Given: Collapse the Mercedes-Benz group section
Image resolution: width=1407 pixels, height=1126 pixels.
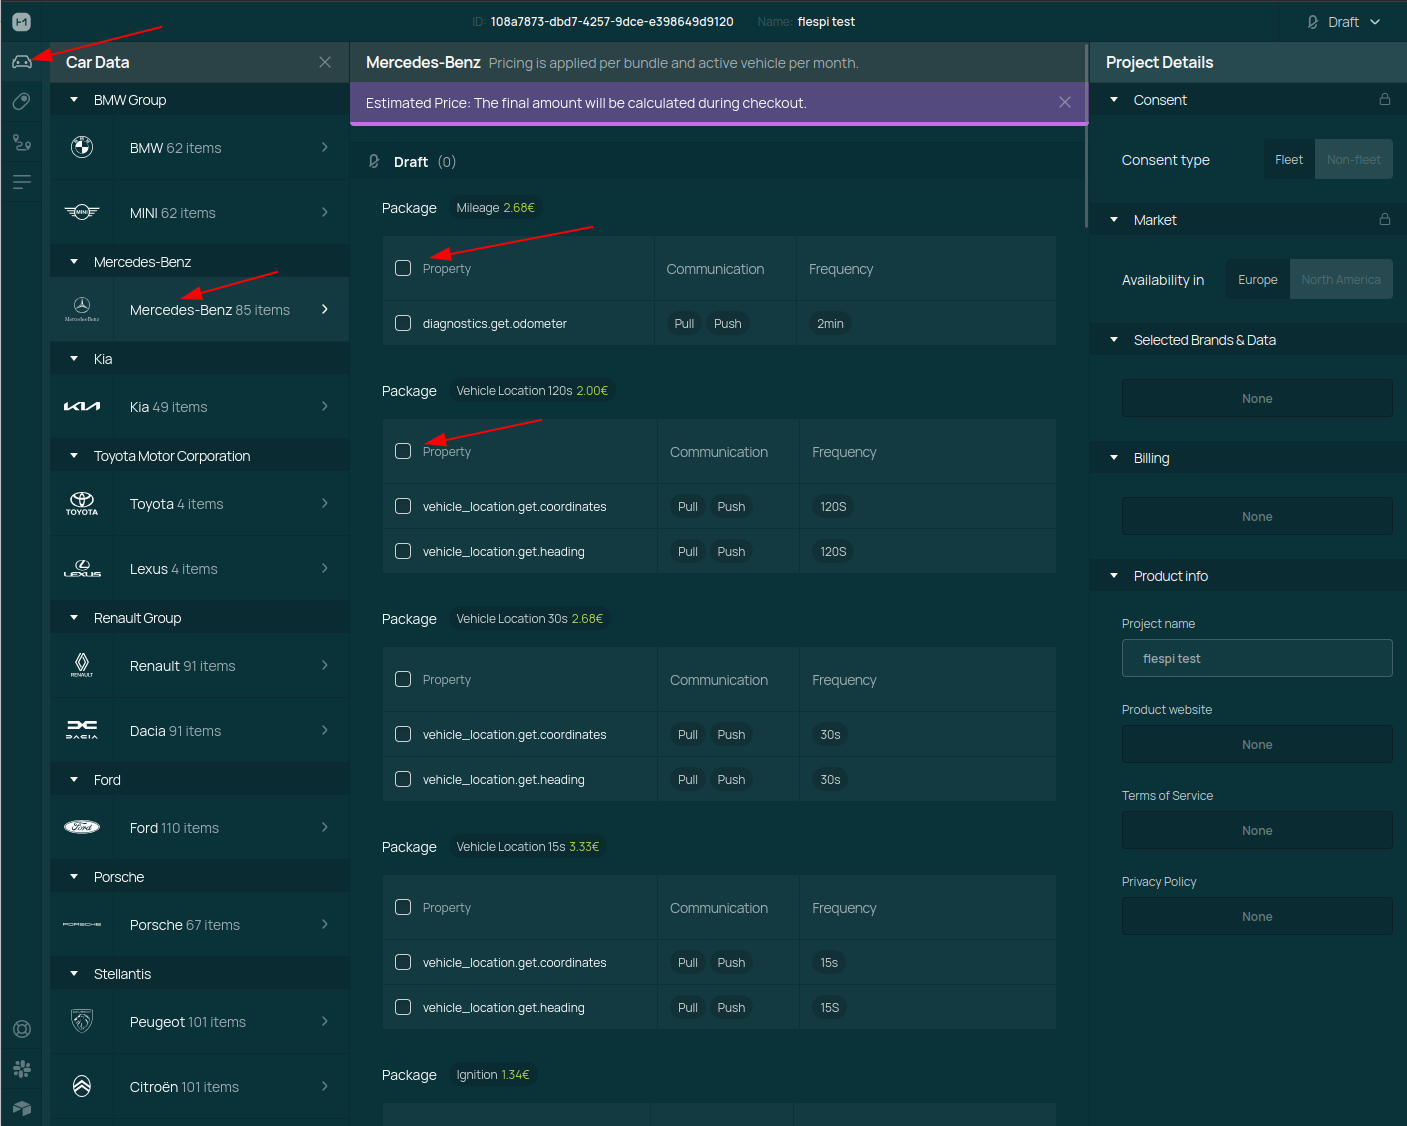Looking at the screenshot, I should [74, 262].
